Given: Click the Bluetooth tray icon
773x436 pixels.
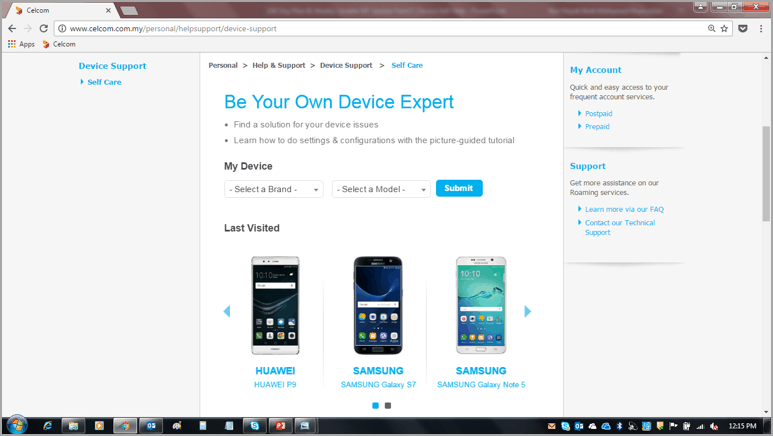Looking at the screenshot, I should point(620,426).
